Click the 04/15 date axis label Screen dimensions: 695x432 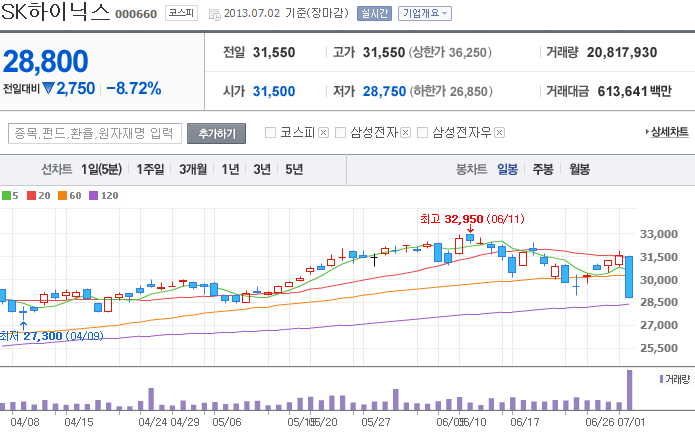pyautogui.click(x=79, y=422)
